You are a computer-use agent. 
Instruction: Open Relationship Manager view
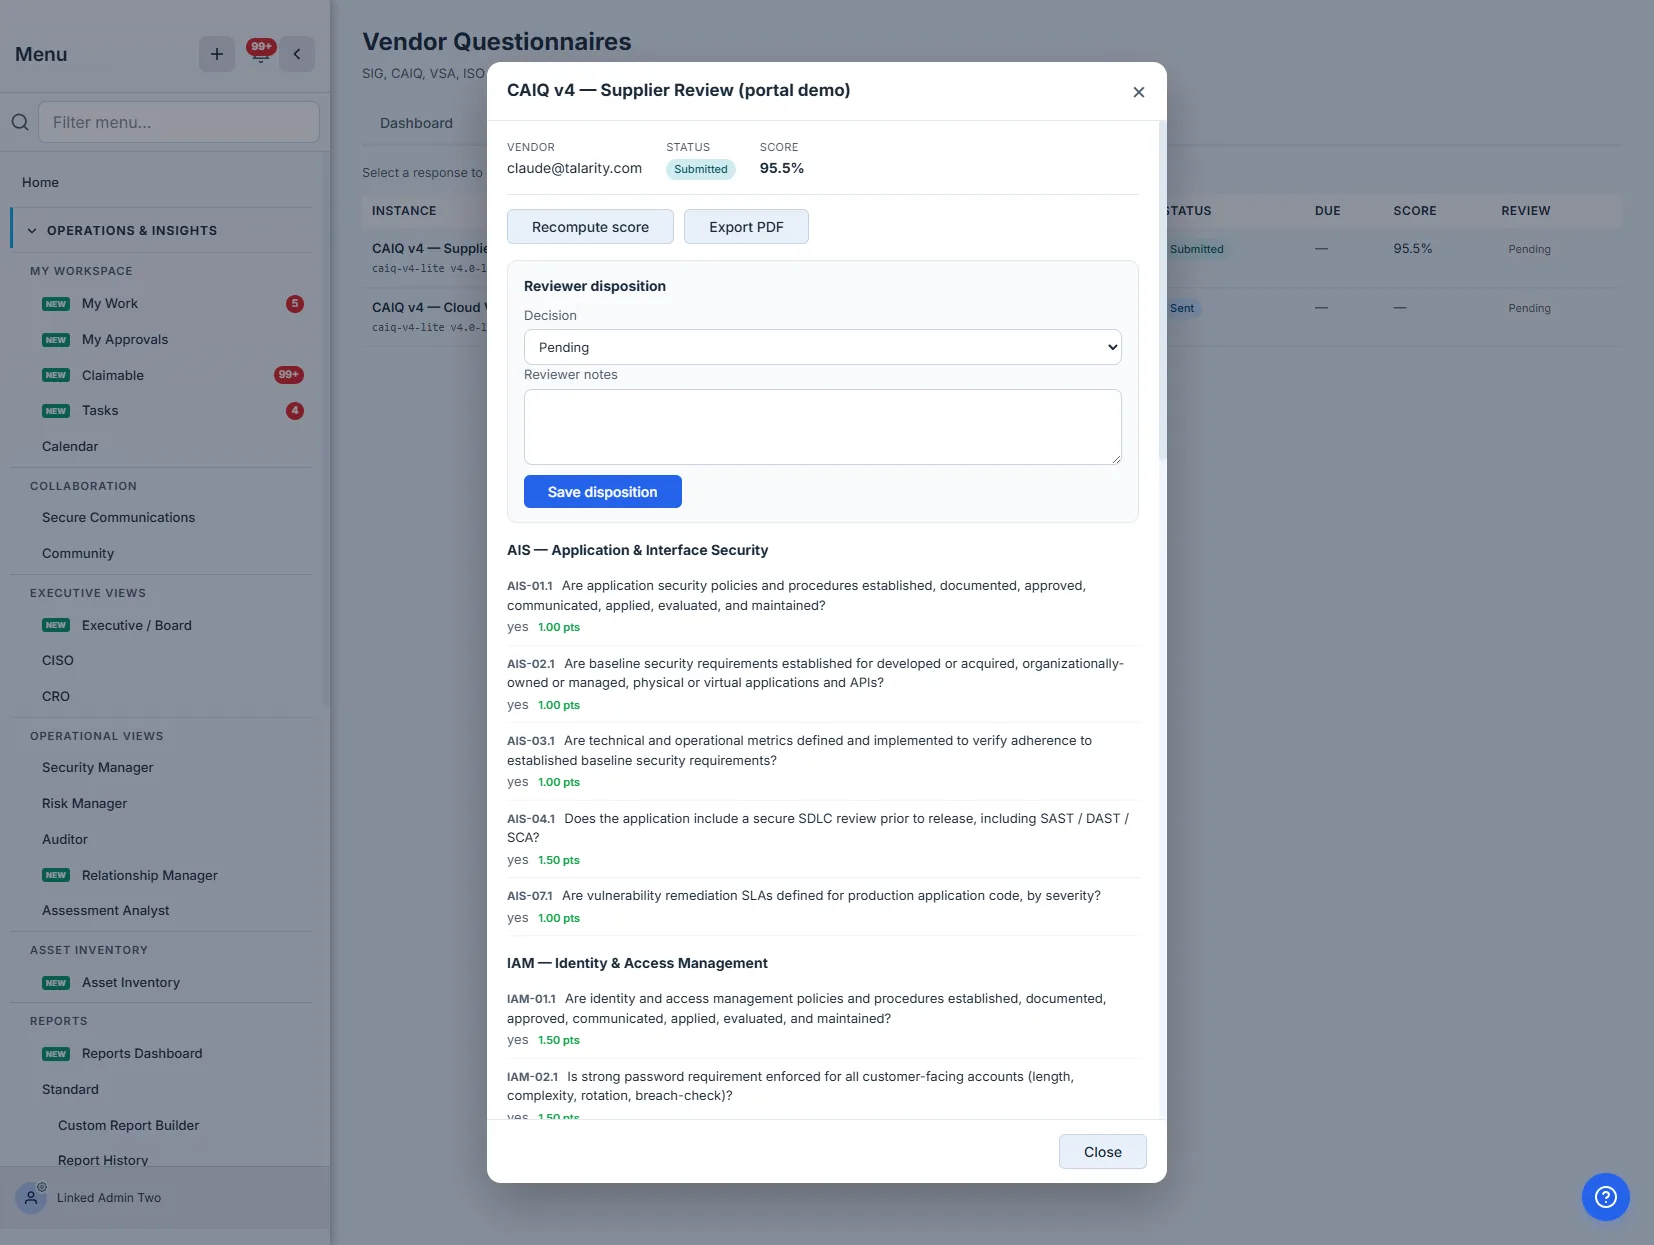pos(150,876)
